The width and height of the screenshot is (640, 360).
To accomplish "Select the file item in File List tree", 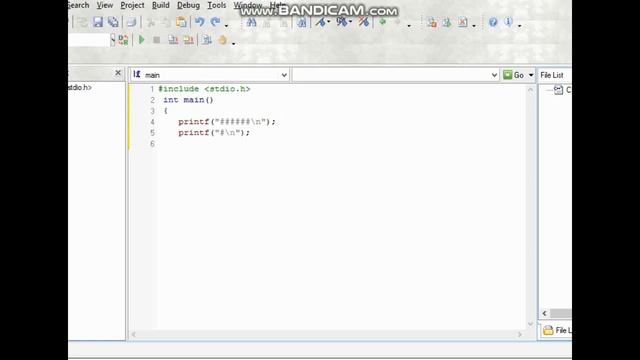I will 562,90.
